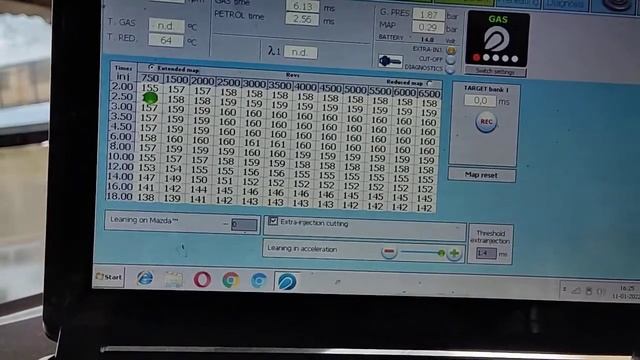Toggle the Extra-injection cutting checkbox
The image size is (640, 360).
tap(273, 221)
